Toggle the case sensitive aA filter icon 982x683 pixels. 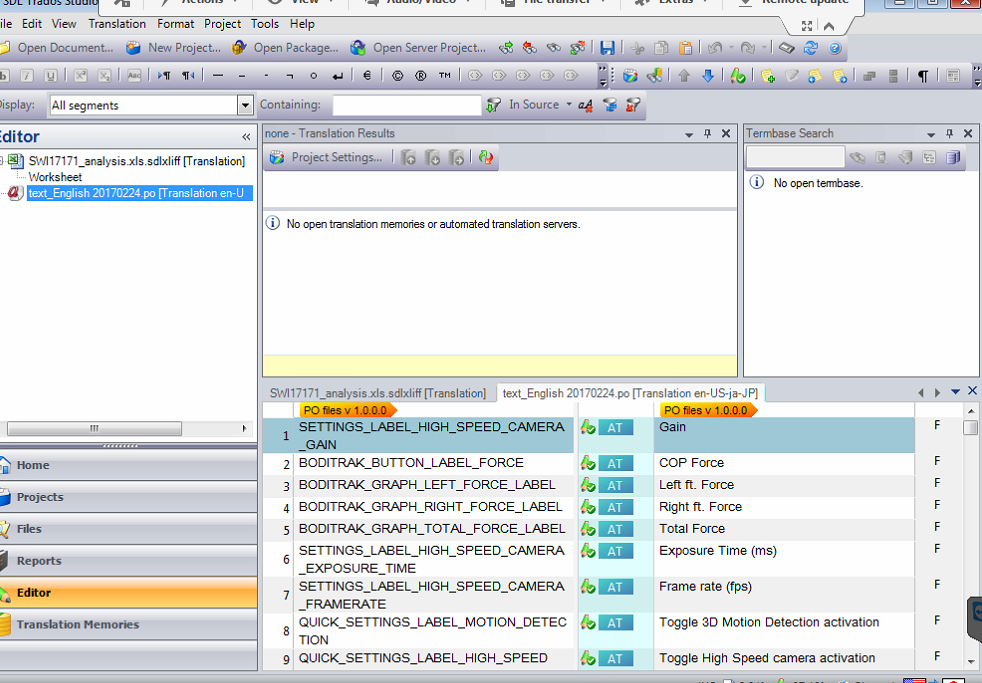(x=586, y=105)
